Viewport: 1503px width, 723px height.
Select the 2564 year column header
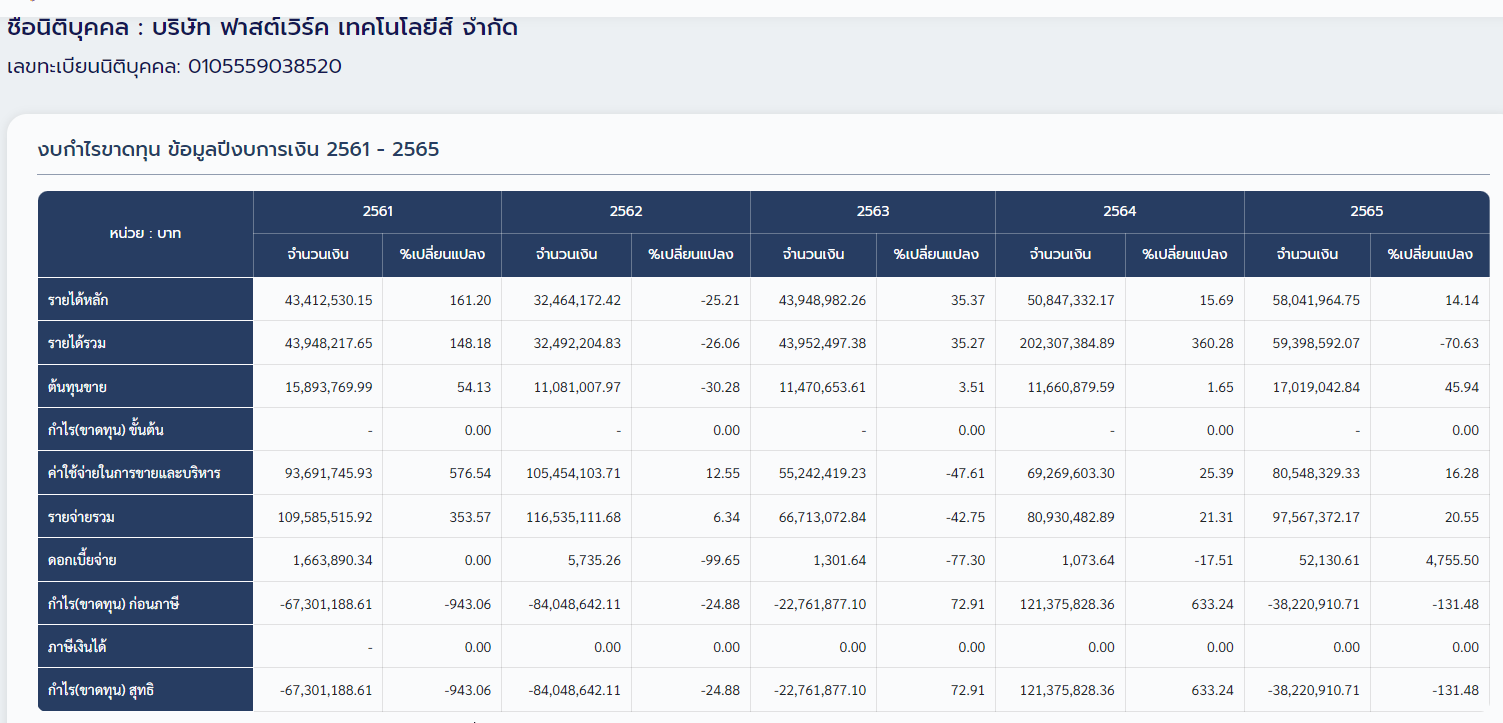point(1120,212)
